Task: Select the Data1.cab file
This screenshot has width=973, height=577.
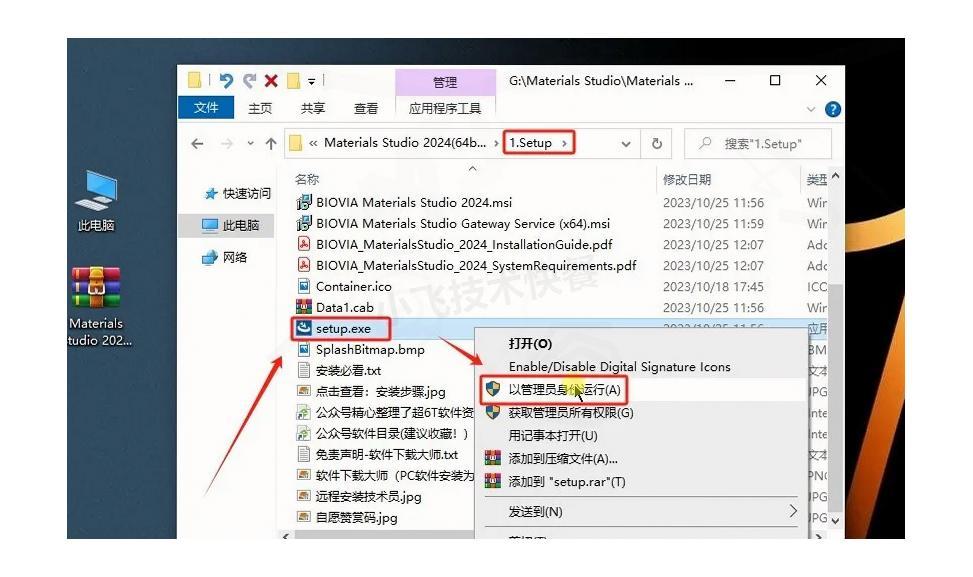Action: (344, 308)
